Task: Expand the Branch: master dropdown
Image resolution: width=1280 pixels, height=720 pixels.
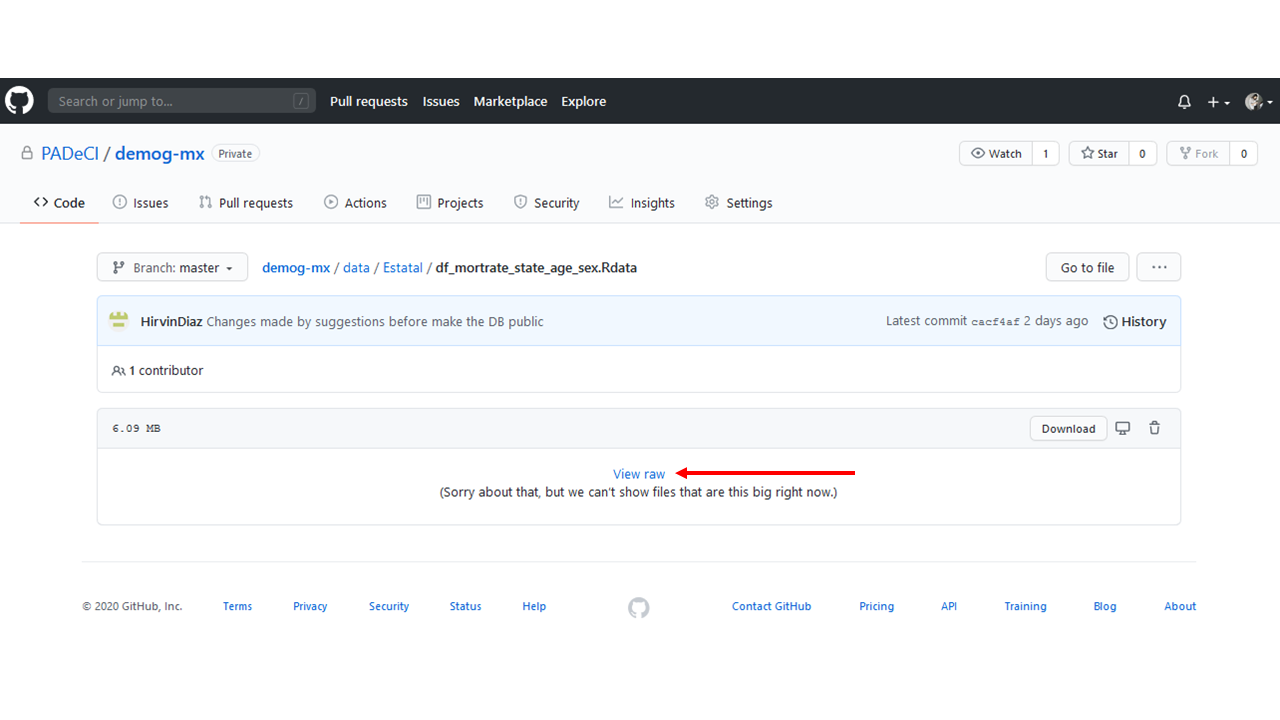Action: click(172, 267)
